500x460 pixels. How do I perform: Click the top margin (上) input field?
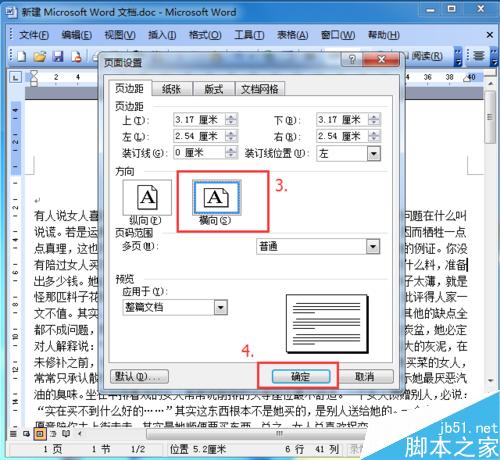pyautogui.click(x=199, y=119)
